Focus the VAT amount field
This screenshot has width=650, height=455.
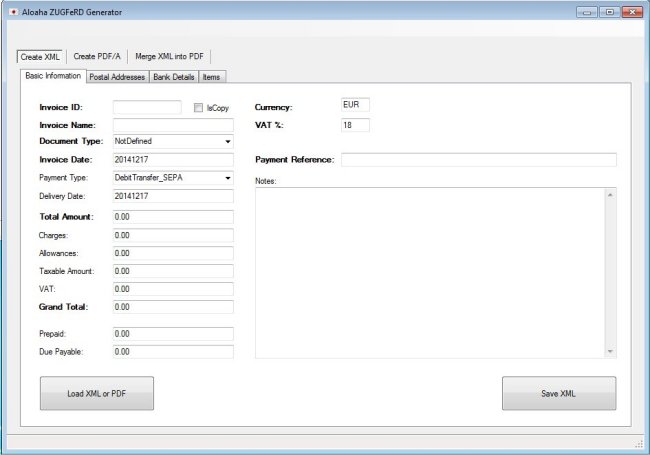point(173,289)
